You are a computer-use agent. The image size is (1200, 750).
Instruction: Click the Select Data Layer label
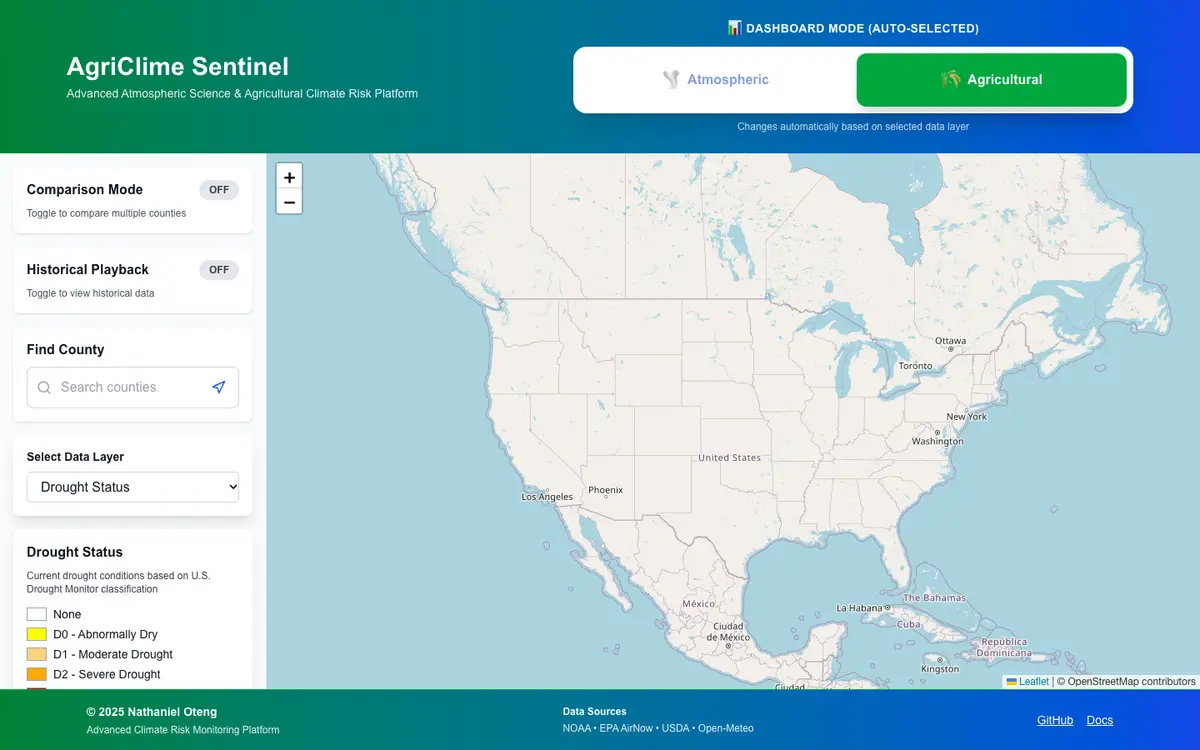75,457
